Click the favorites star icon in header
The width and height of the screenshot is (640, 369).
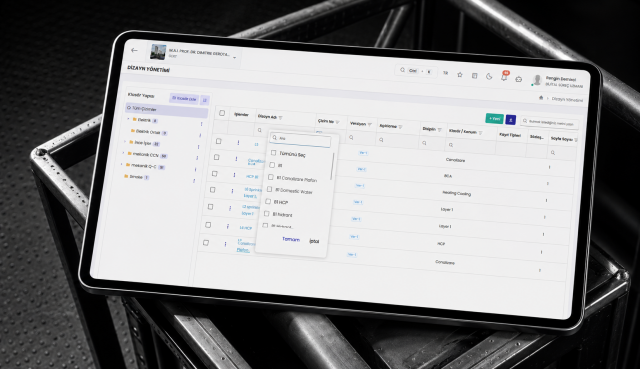coord(460,75)
